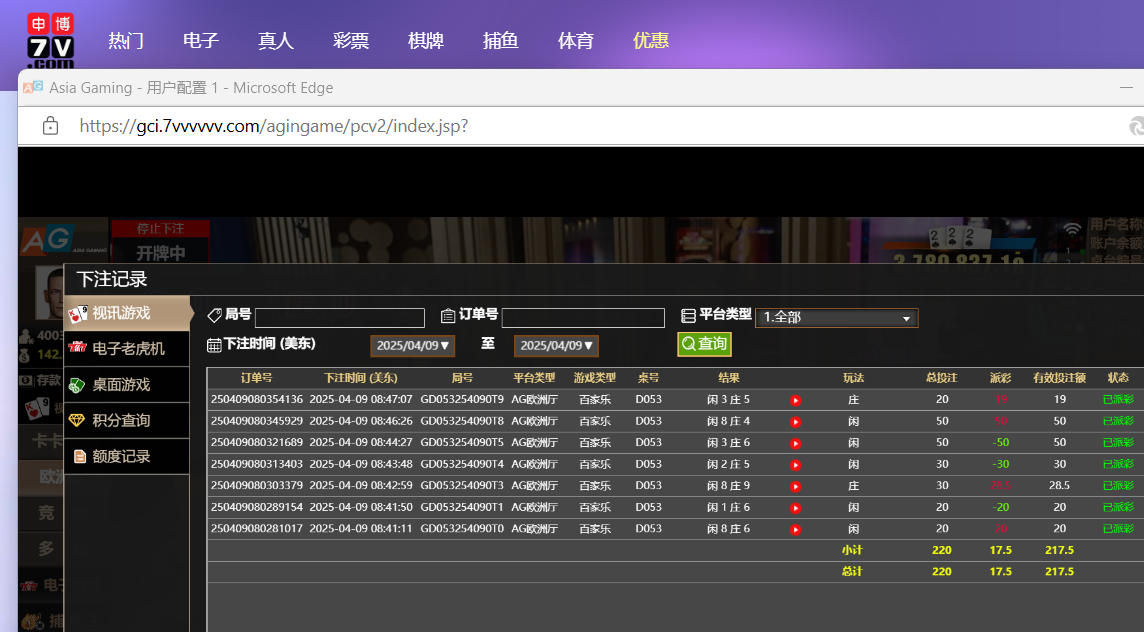Play video replay for order 250409080345929

click(795, 422)
